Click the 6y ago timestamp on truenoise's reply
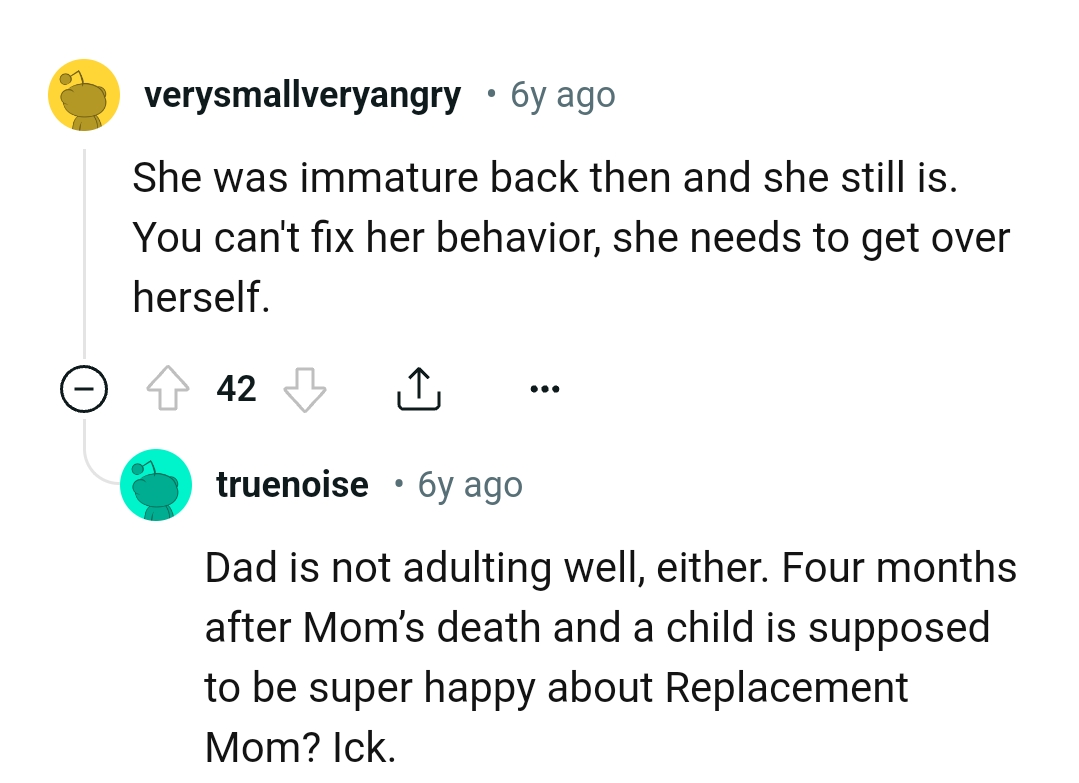This screenshot has height=783, width=1079. [468, 484]
